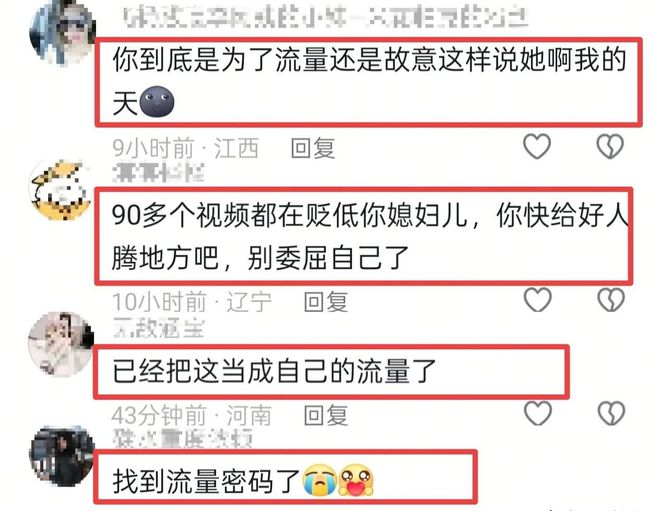Reply to the 10小时前 Liaoning comment
The width and height of the screenshot is (660, 511).
(x=326, y=301)
